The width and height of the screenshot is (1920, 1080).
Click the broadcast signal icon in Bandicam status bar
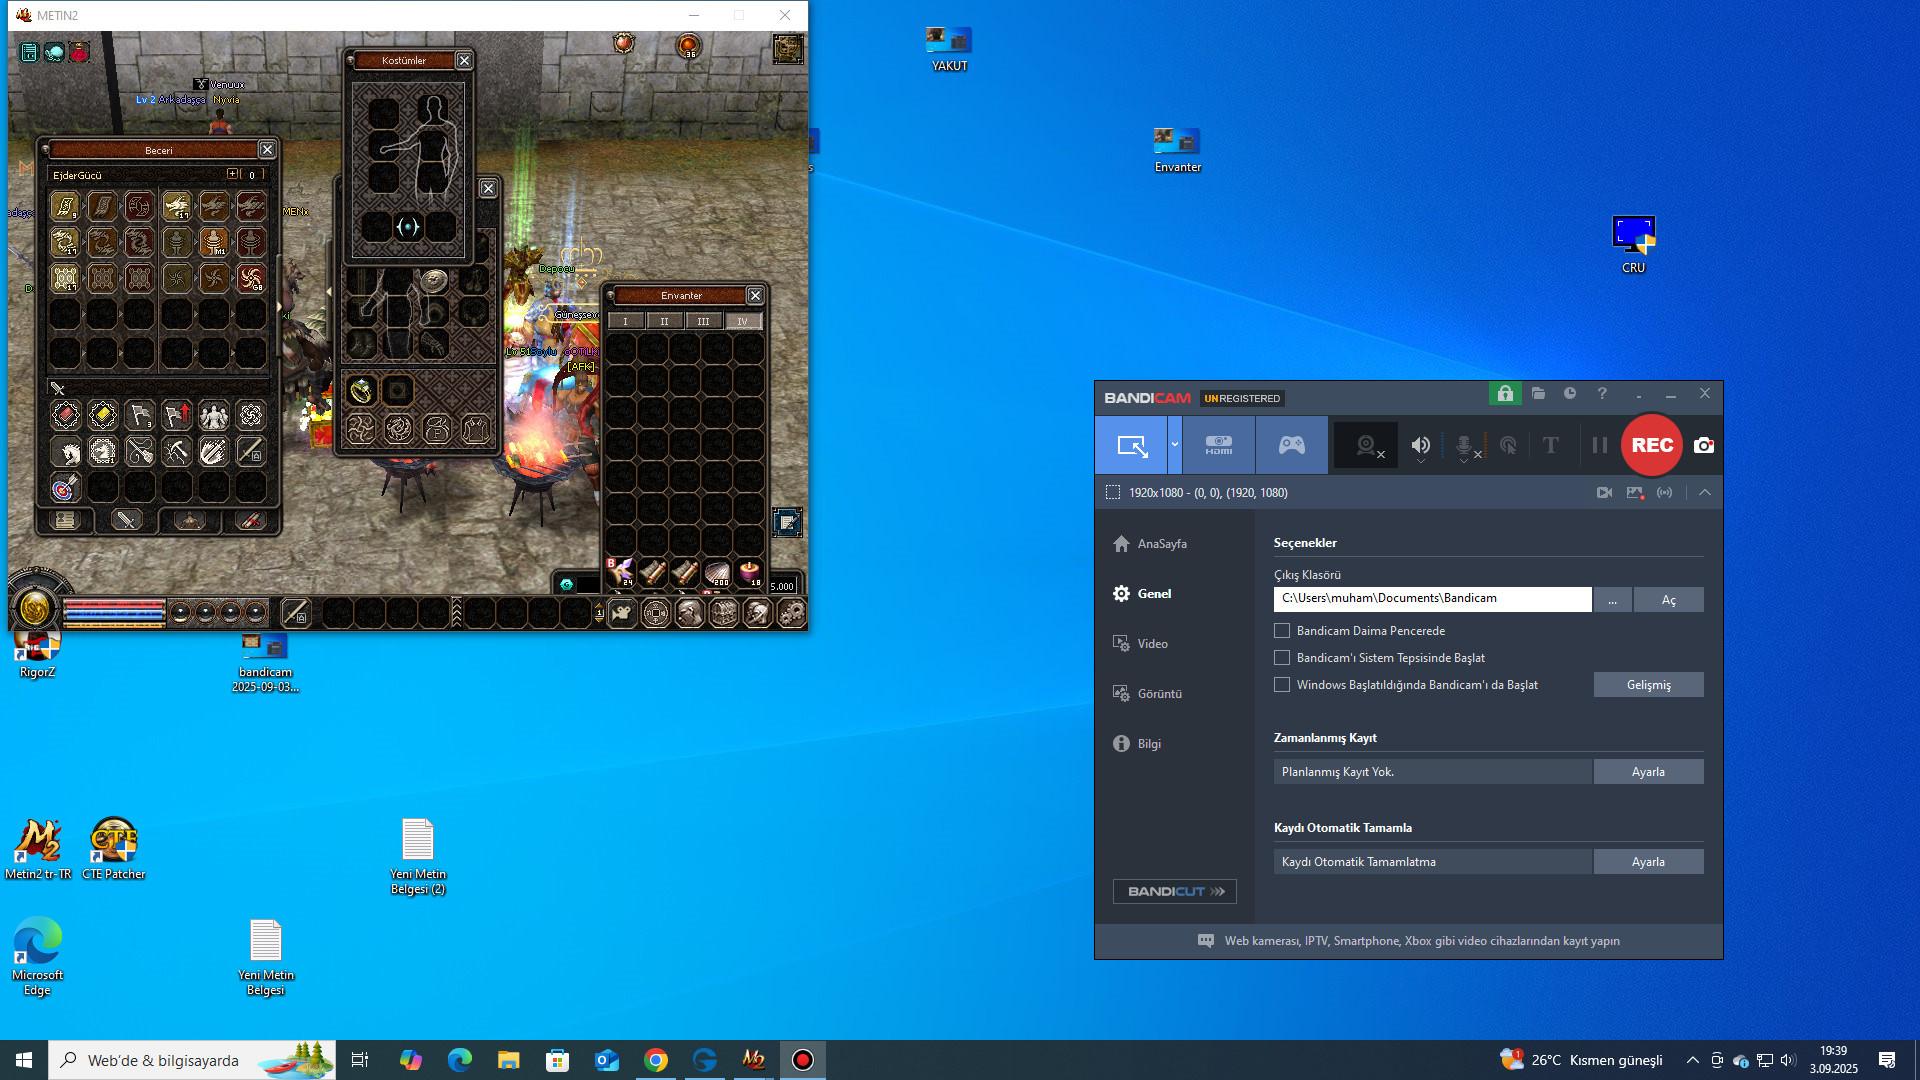(1665, 493)
